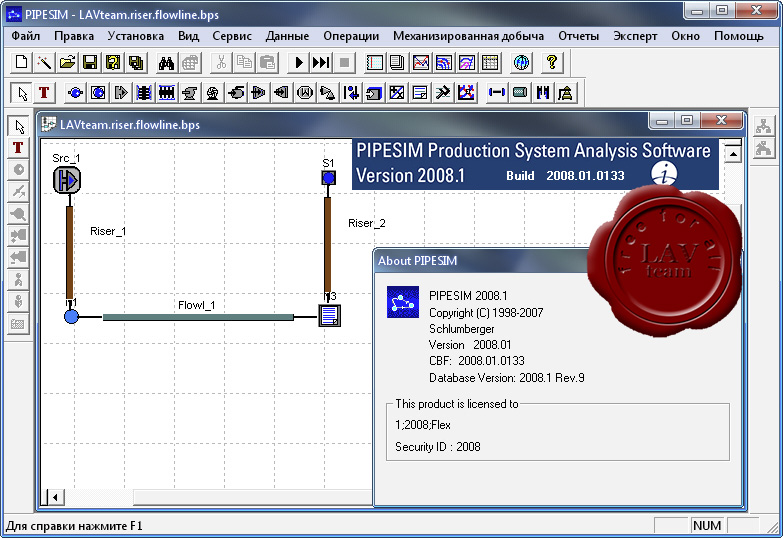Pick the report tool page icon in toolbar

tap(420, 93)
